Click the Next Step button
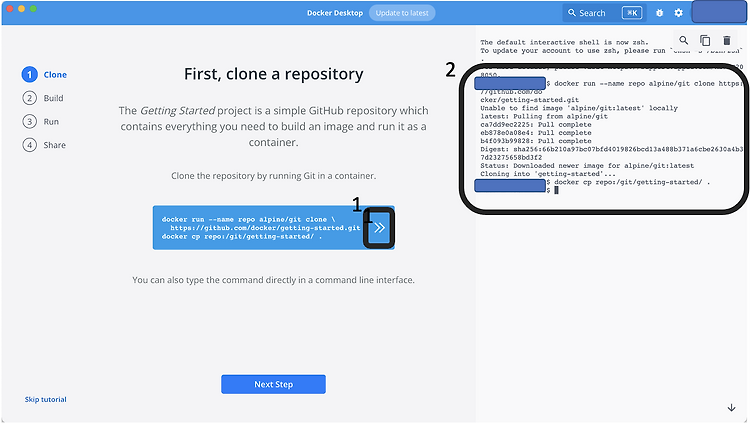This screenshot has height=423, width=750. click(x=273, y=384)
